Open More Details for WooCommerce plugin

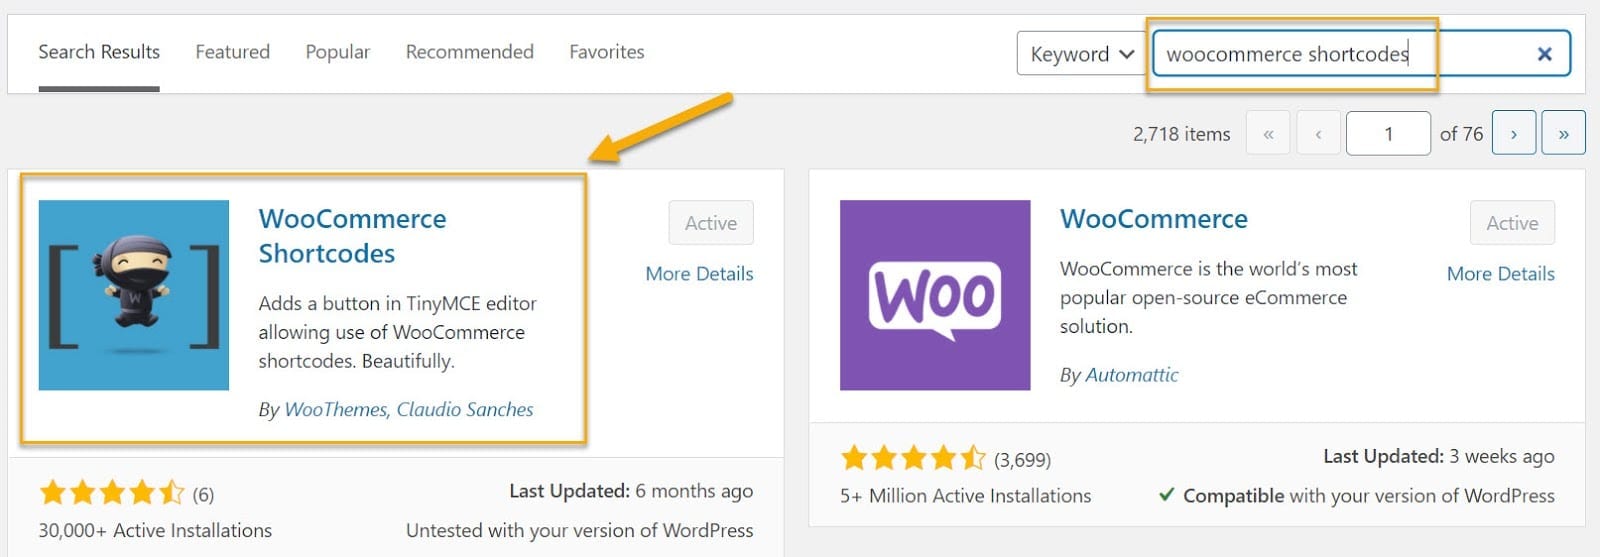tap(1500, 274)
